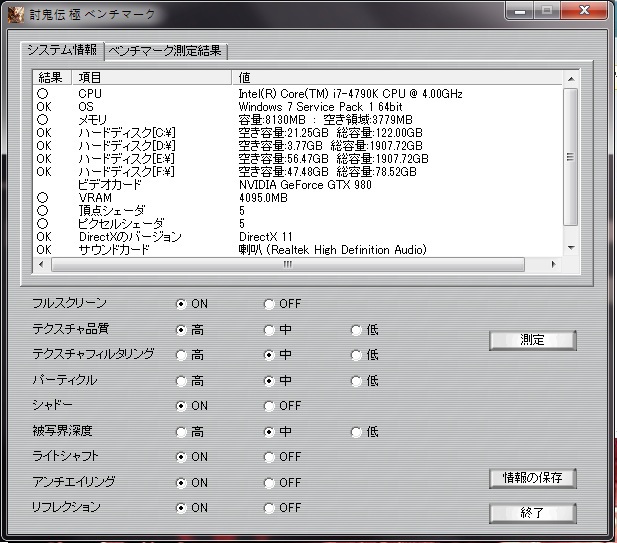Click the list's scroll down arrow
617x543 pixels.
(x=571, y=248)
